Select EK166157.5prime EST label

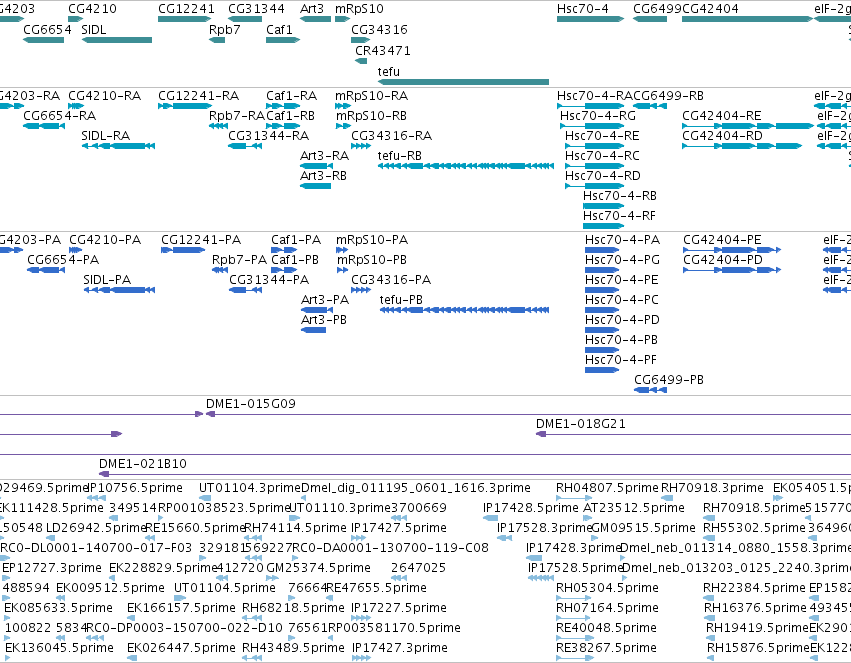pyautogui.click(x=181, y=608)
